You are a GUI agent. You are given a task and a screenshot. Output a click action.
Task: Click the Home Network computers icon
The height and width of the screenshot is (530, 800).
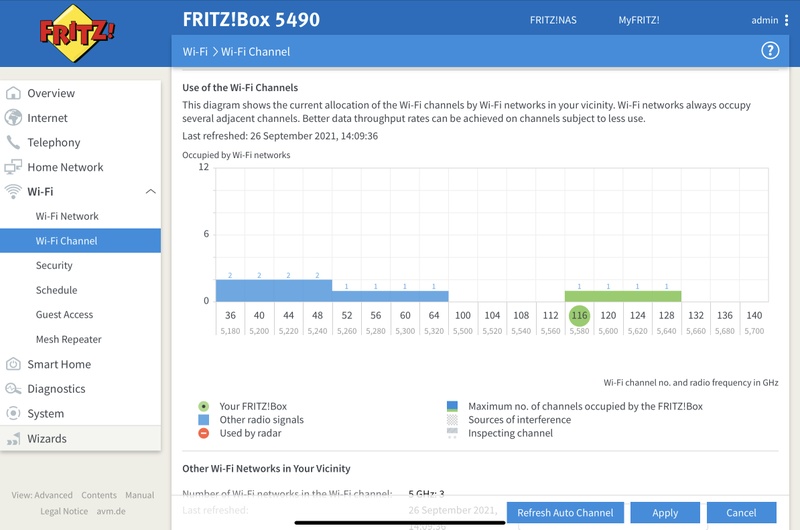13,167
